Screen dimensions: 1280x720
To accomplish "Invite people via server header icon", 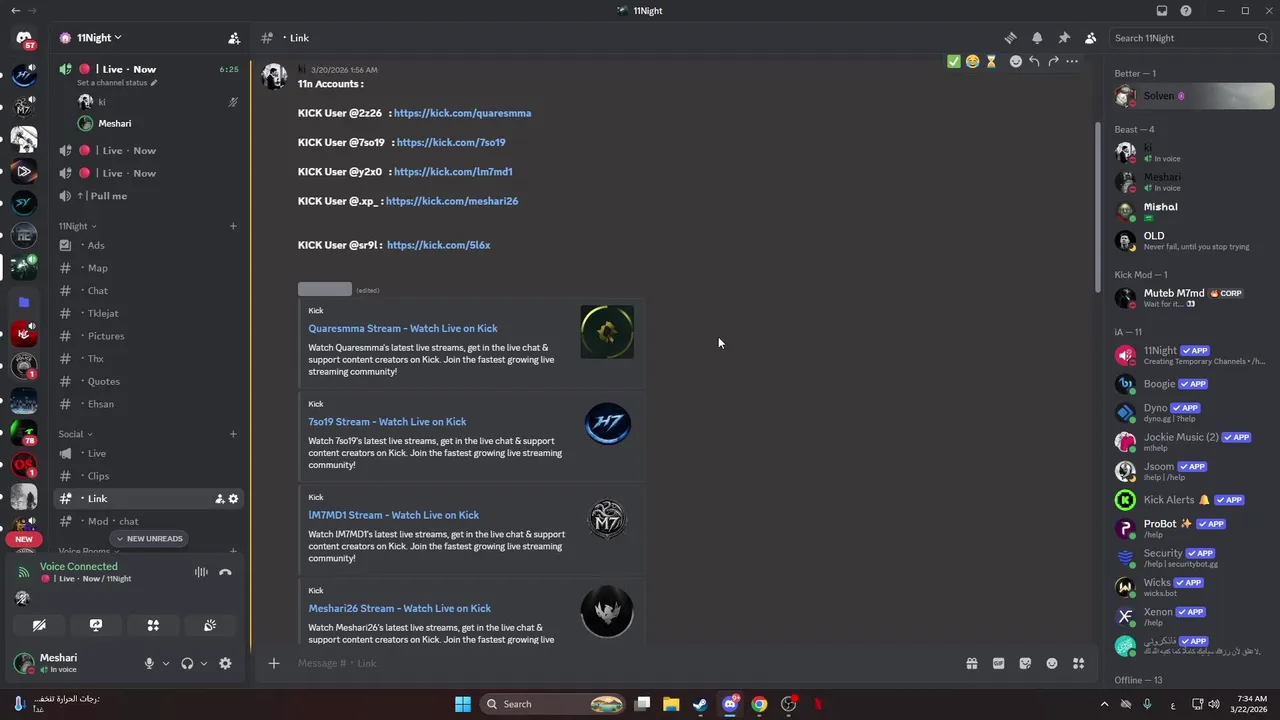I will (234, 38).
